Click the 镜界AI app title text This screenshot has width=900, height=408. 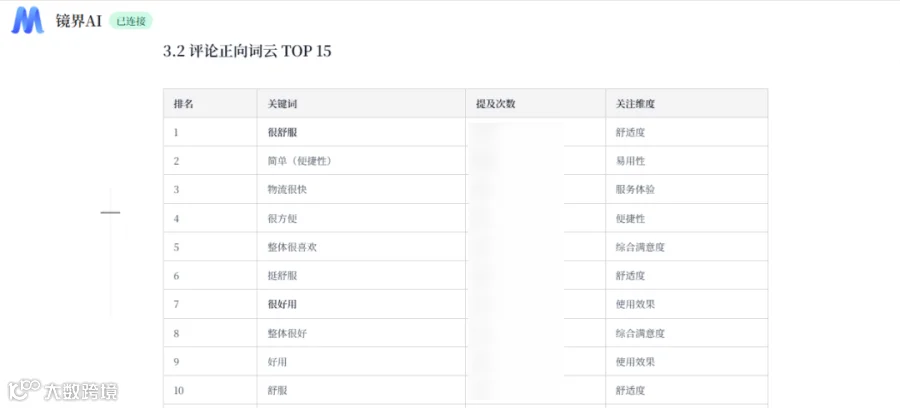(79, 21)
